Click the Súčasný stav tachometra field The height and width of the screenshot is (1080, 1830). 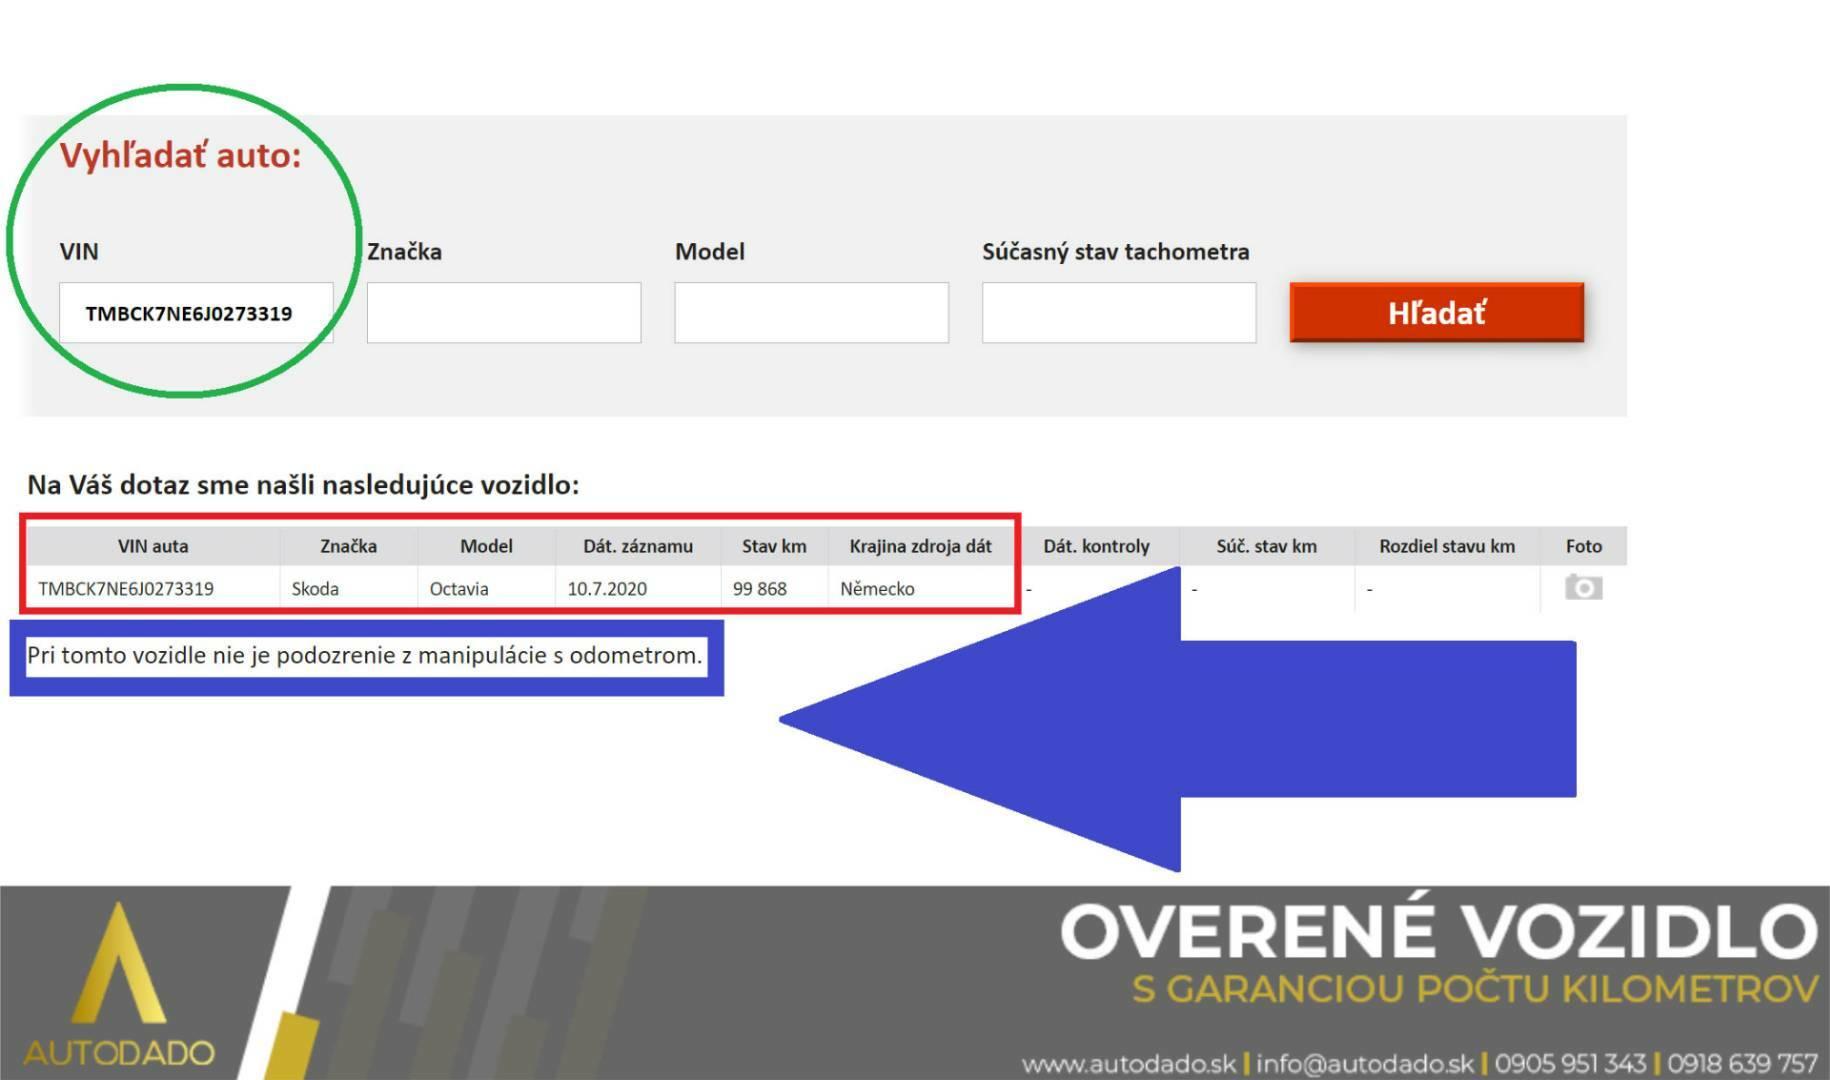coord(1119,313)
